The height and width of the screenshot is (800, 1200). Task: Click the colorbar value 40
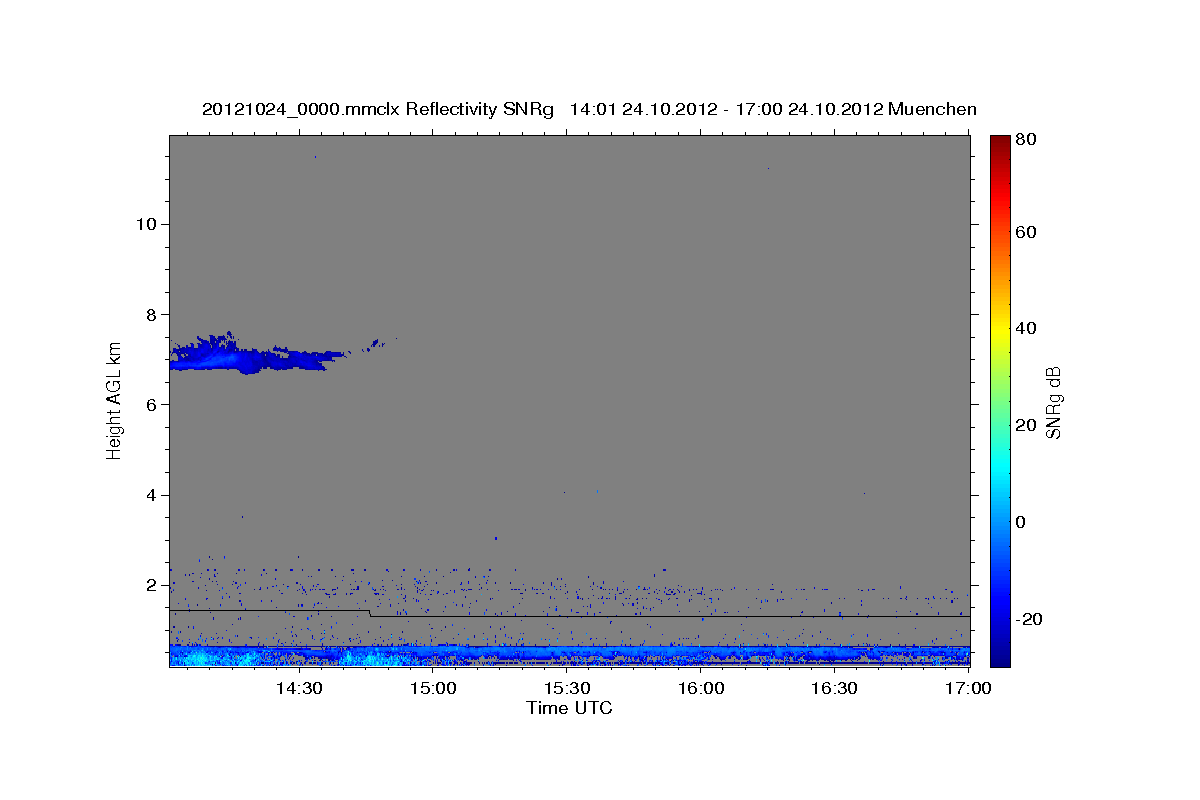(x=1027, y=328)
